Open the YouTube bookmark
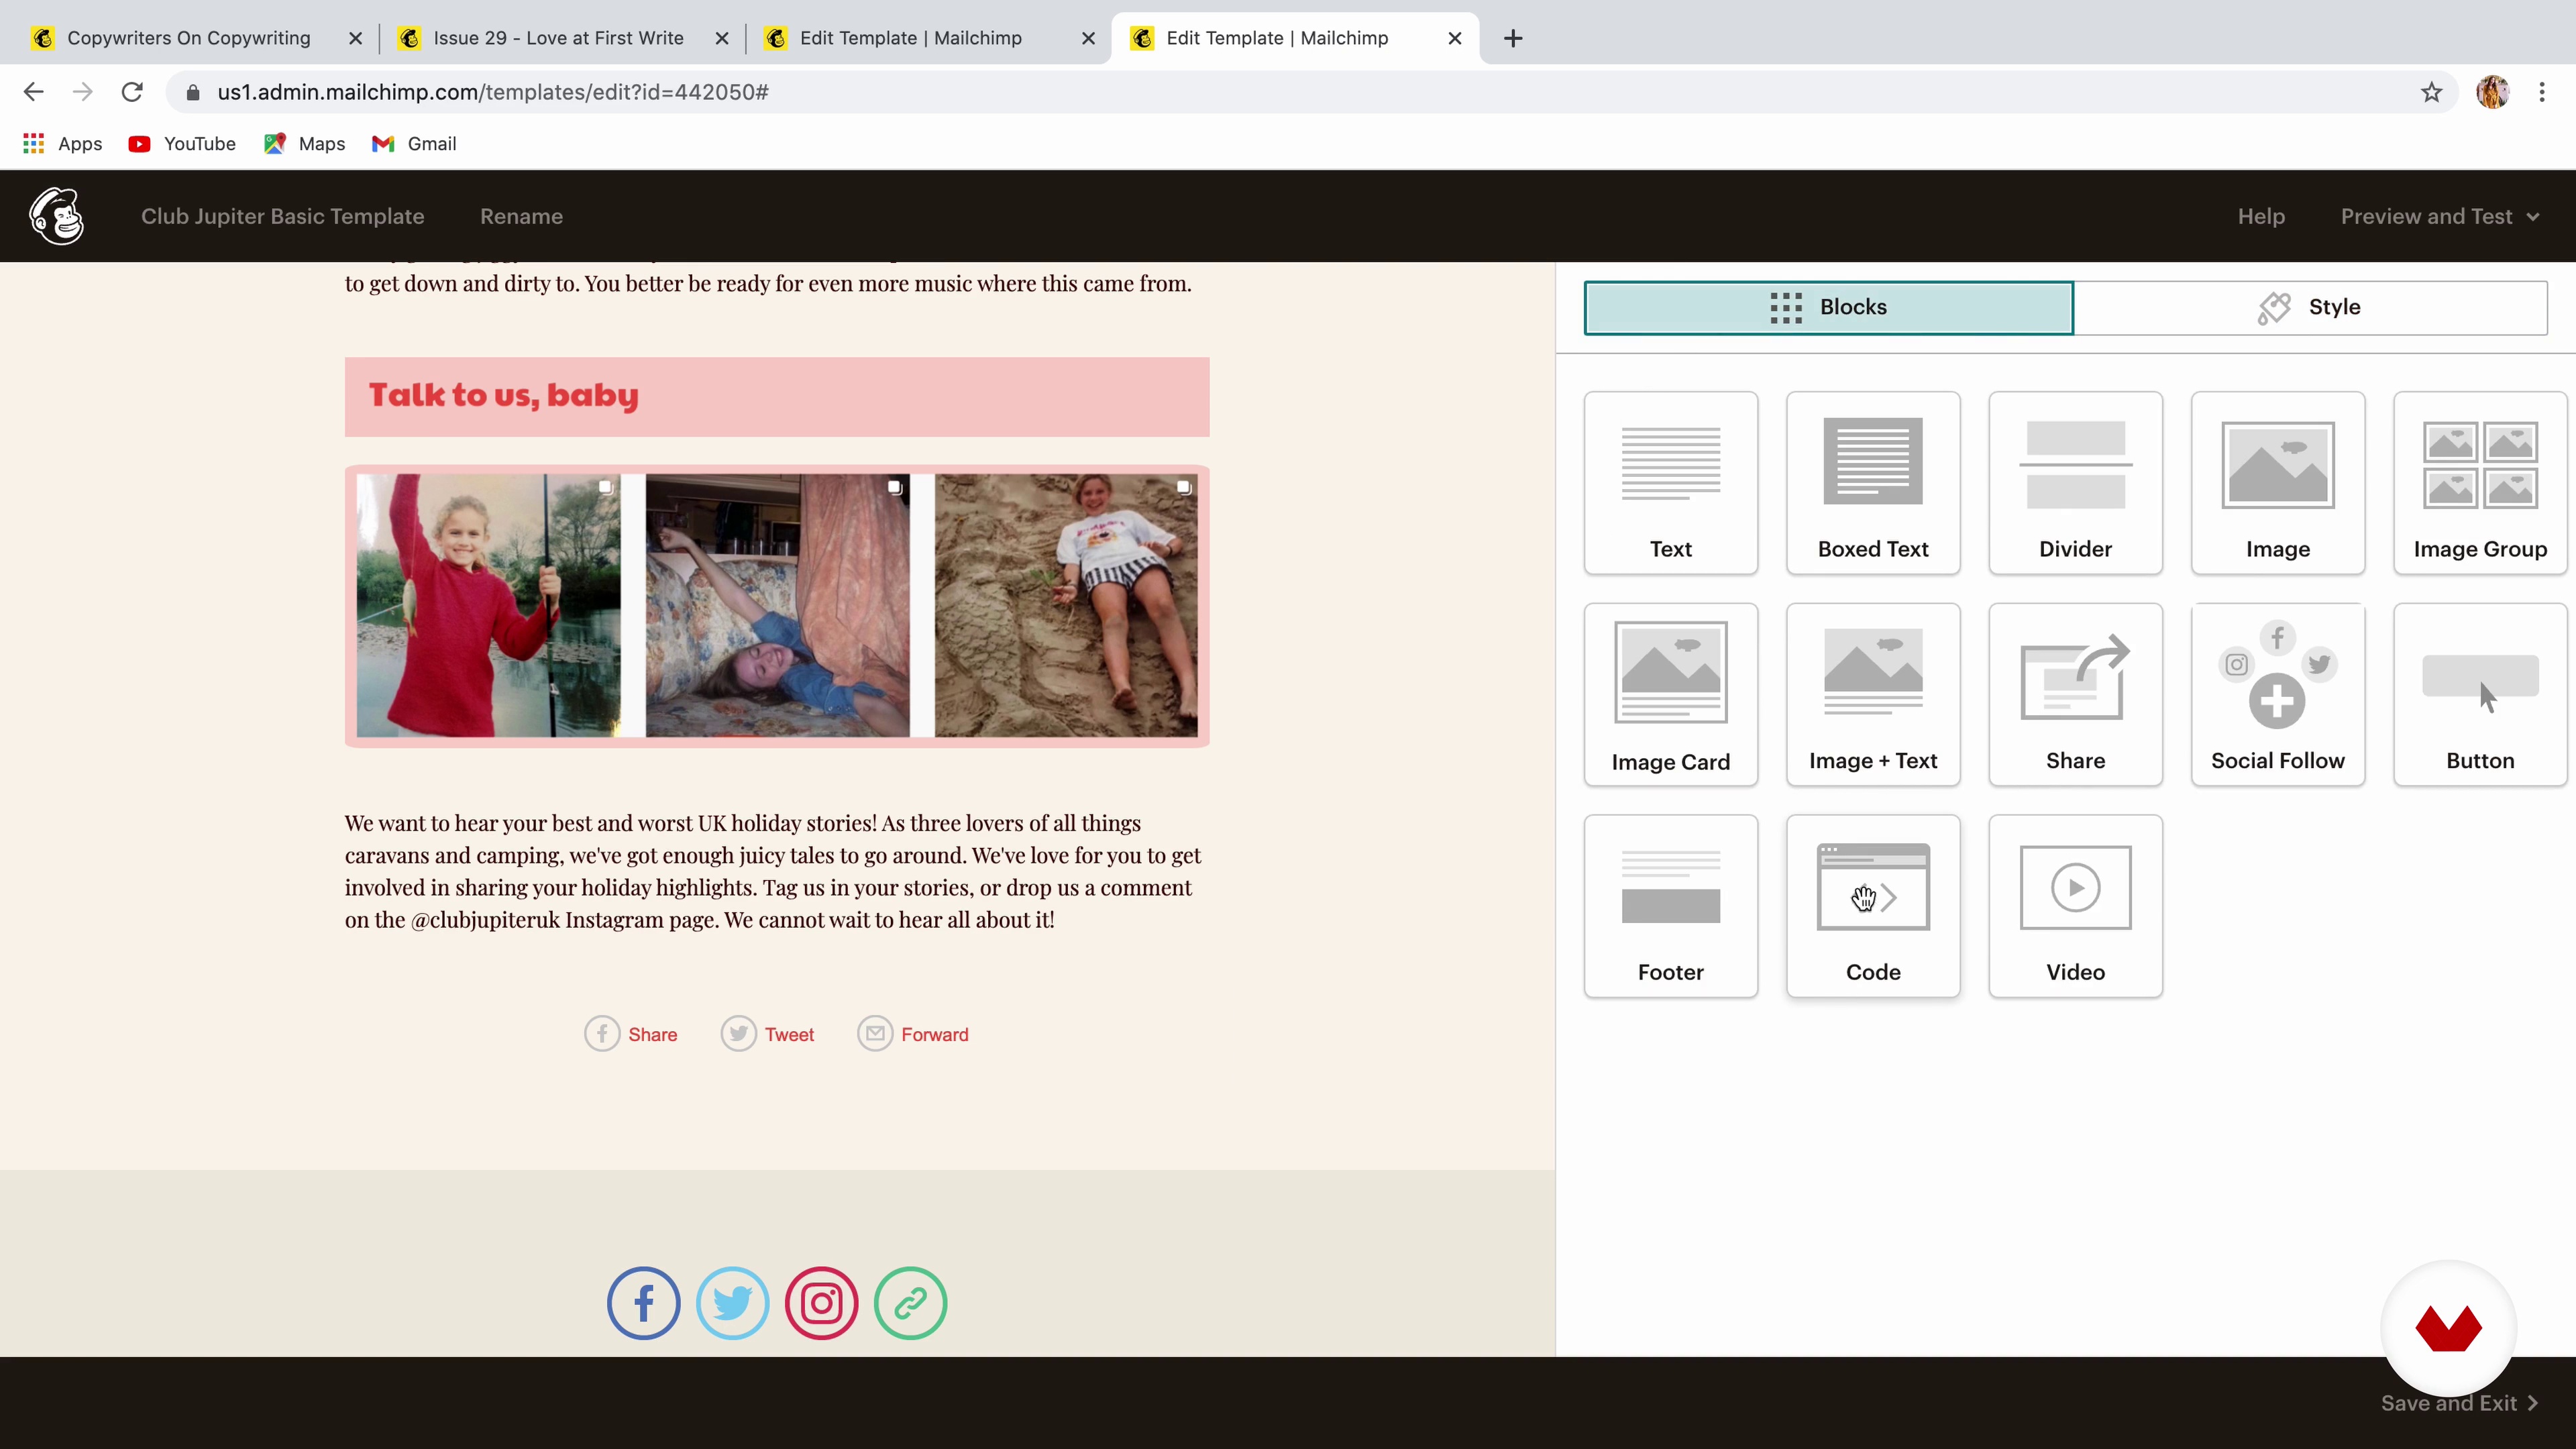Screen dimensions: 2576x1449 click(x=182, y=144)
